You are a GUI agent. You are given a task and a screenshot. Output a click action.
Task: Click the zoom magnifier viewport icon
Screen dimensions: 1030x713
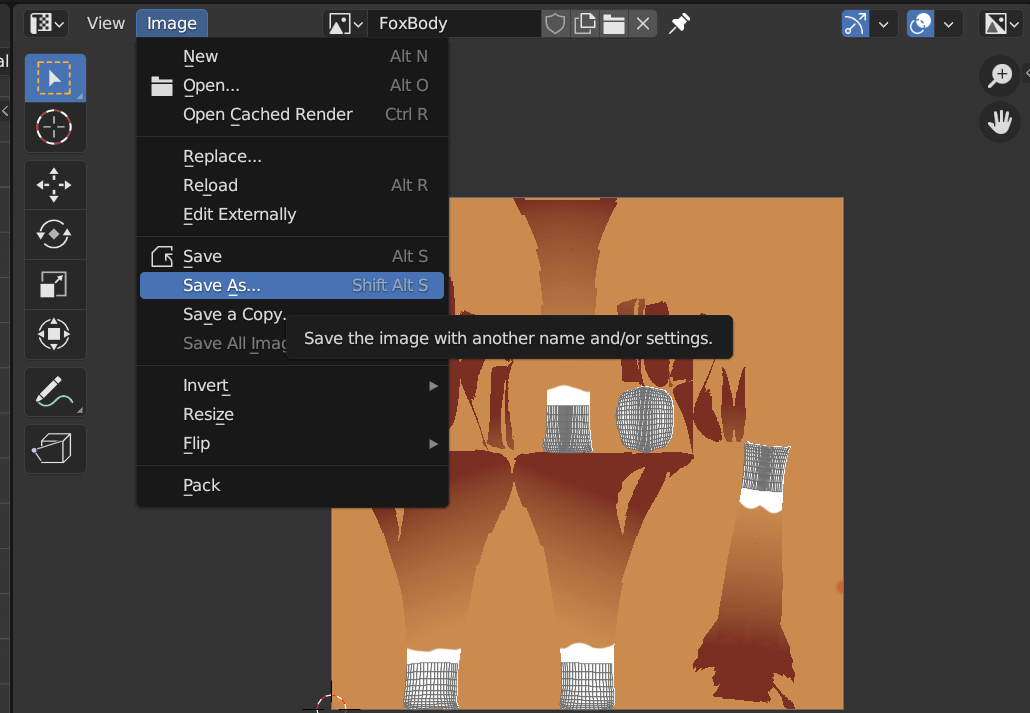[x=1000, y=76]
